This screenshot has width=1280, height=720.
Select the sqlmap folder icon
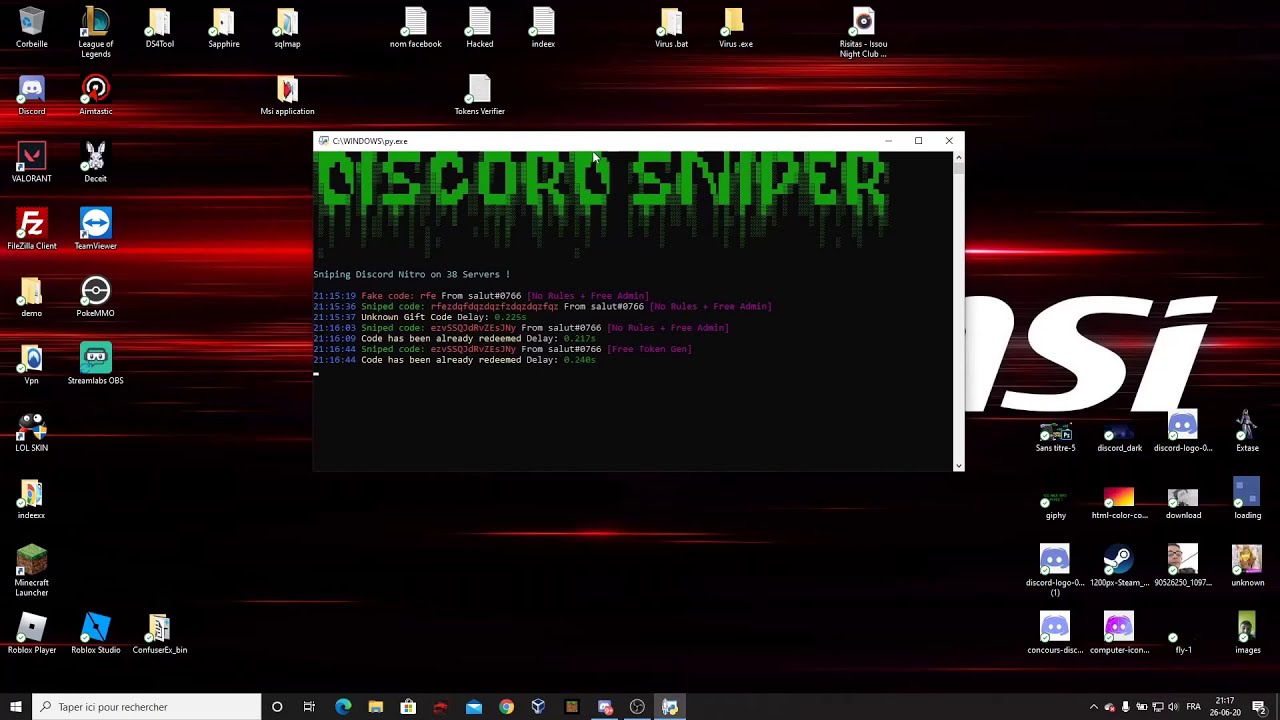click(x=287, y=27)
